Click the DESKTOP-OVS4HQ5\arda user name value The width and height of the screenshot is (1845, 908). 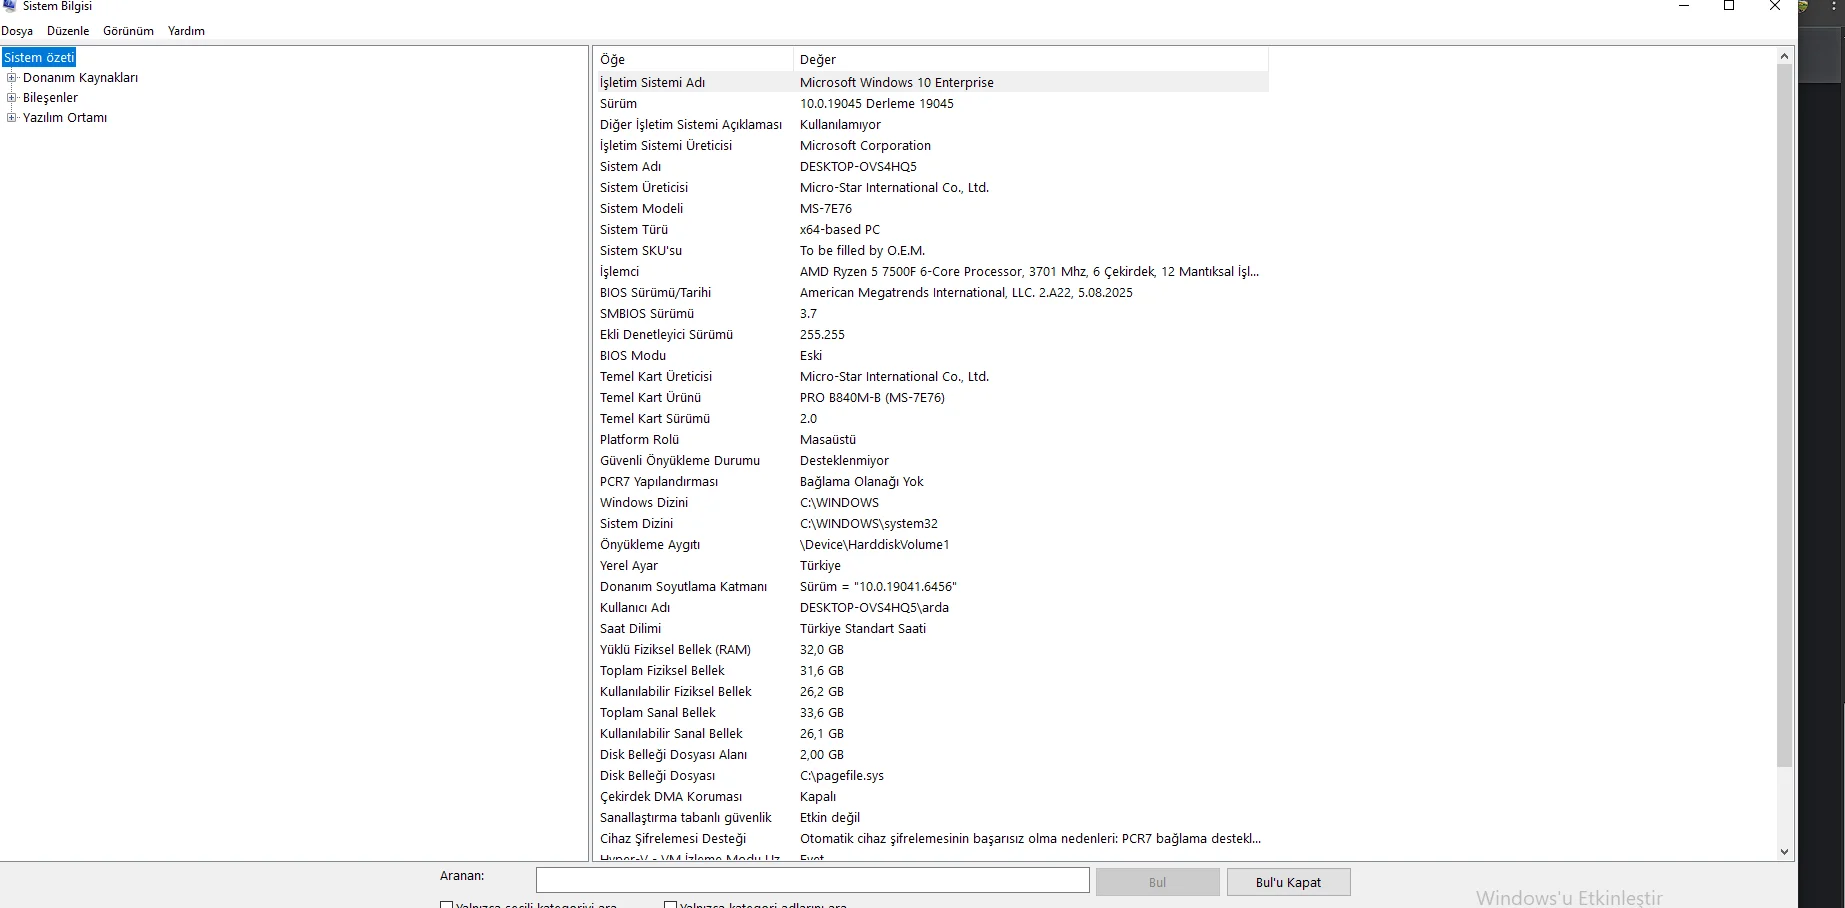point(874,607)
